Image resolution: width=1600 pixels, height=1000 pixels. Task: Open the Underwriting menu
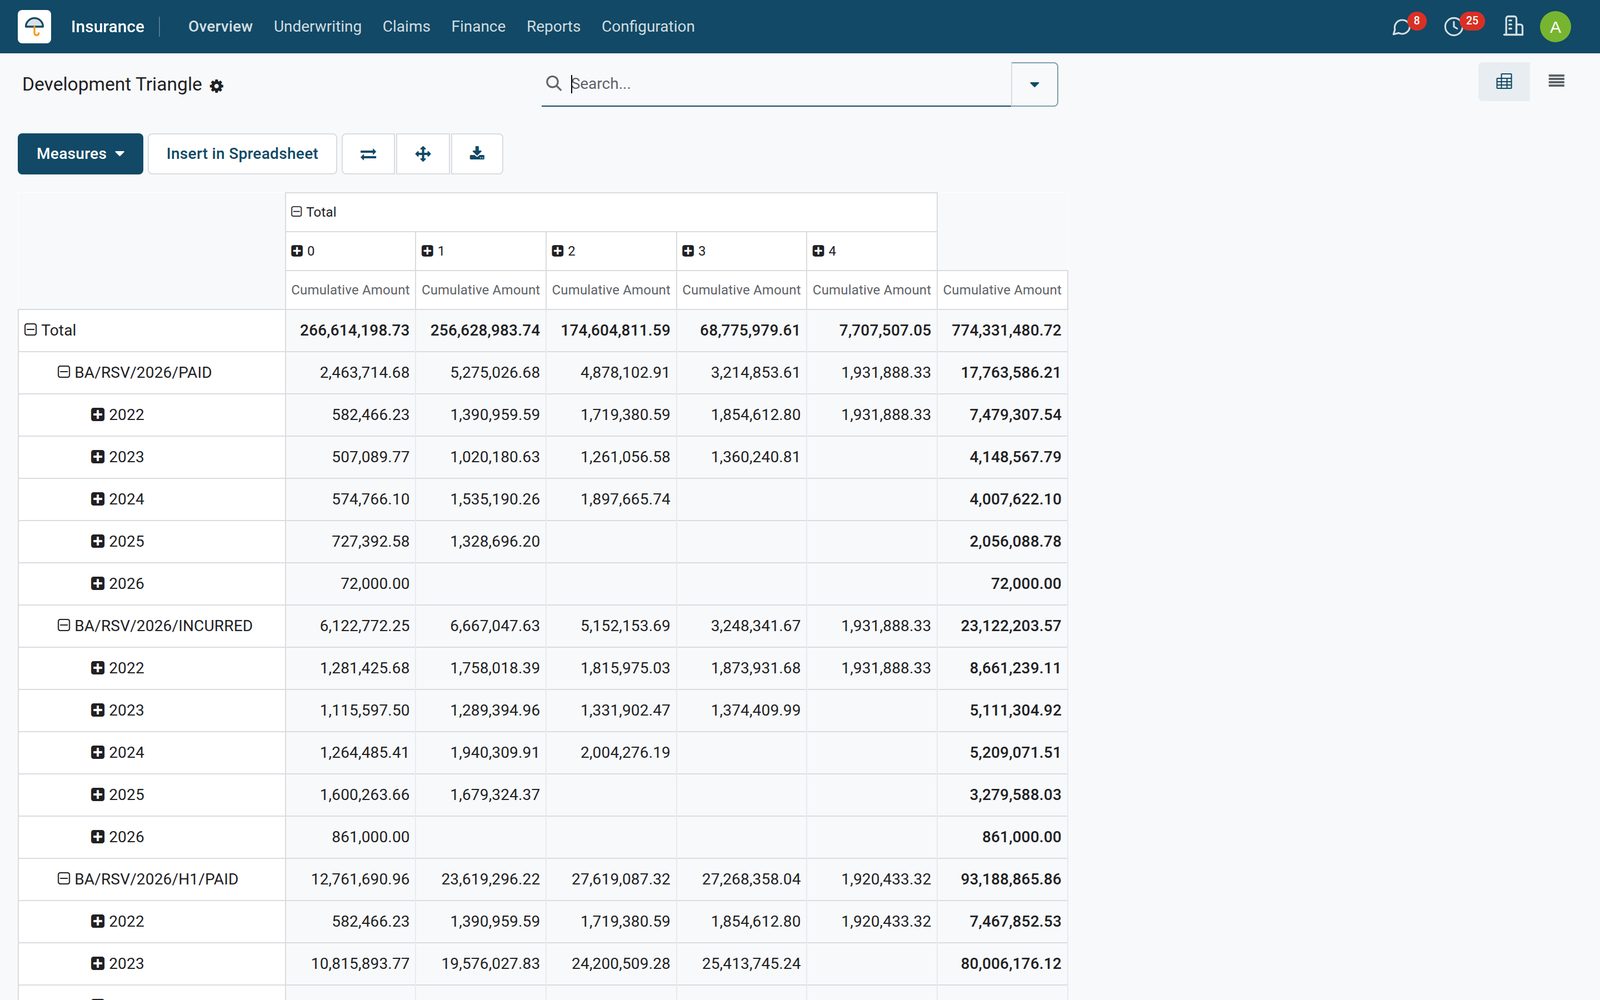coord(318,27)
